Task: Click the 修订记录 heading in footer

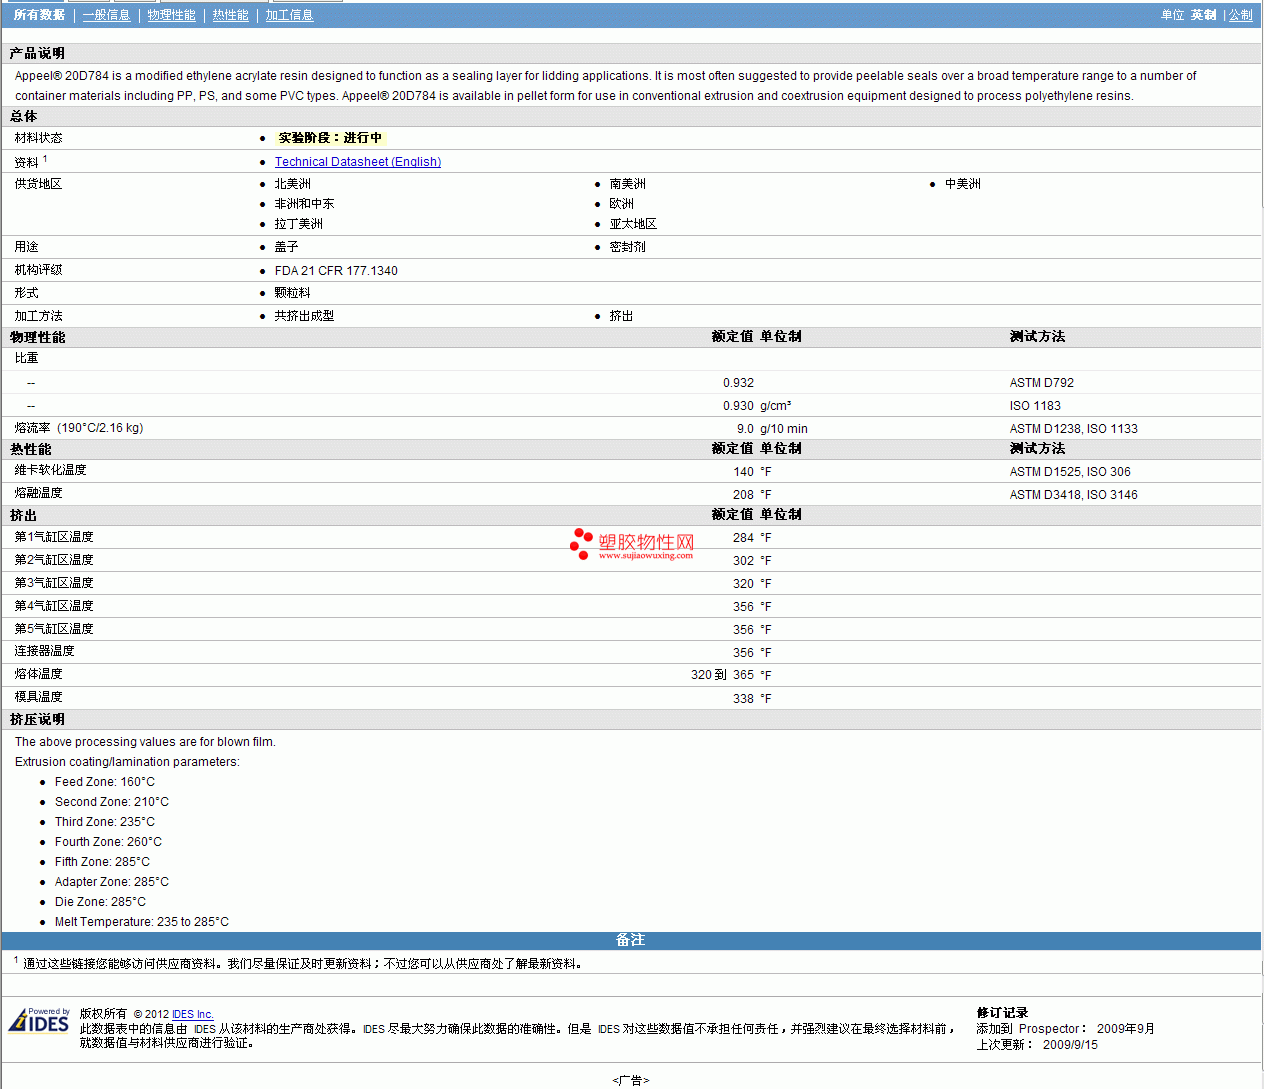Action: coord(1002,1013)
